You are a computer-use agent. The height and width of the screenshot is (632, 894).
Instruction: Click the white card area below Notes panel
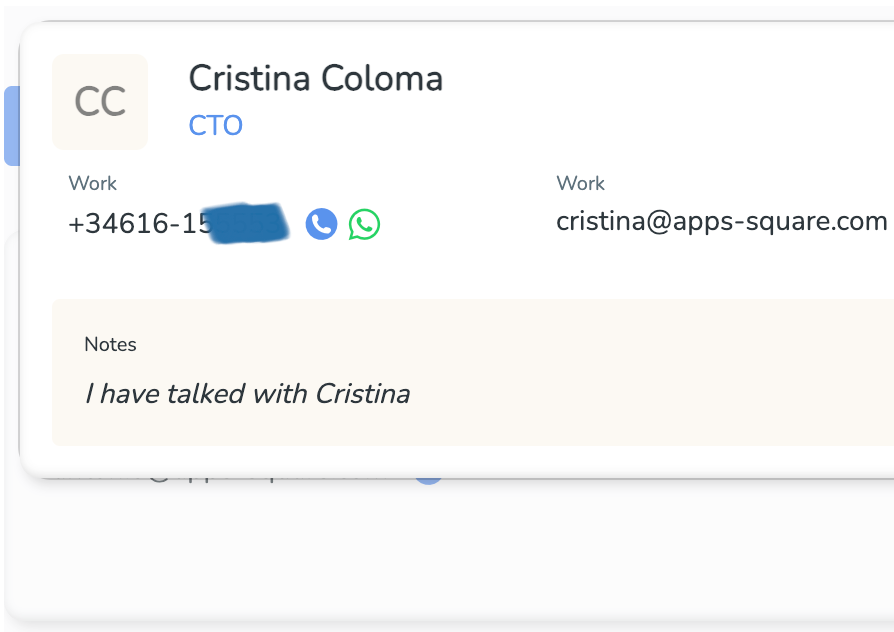[x=456, y=461]
